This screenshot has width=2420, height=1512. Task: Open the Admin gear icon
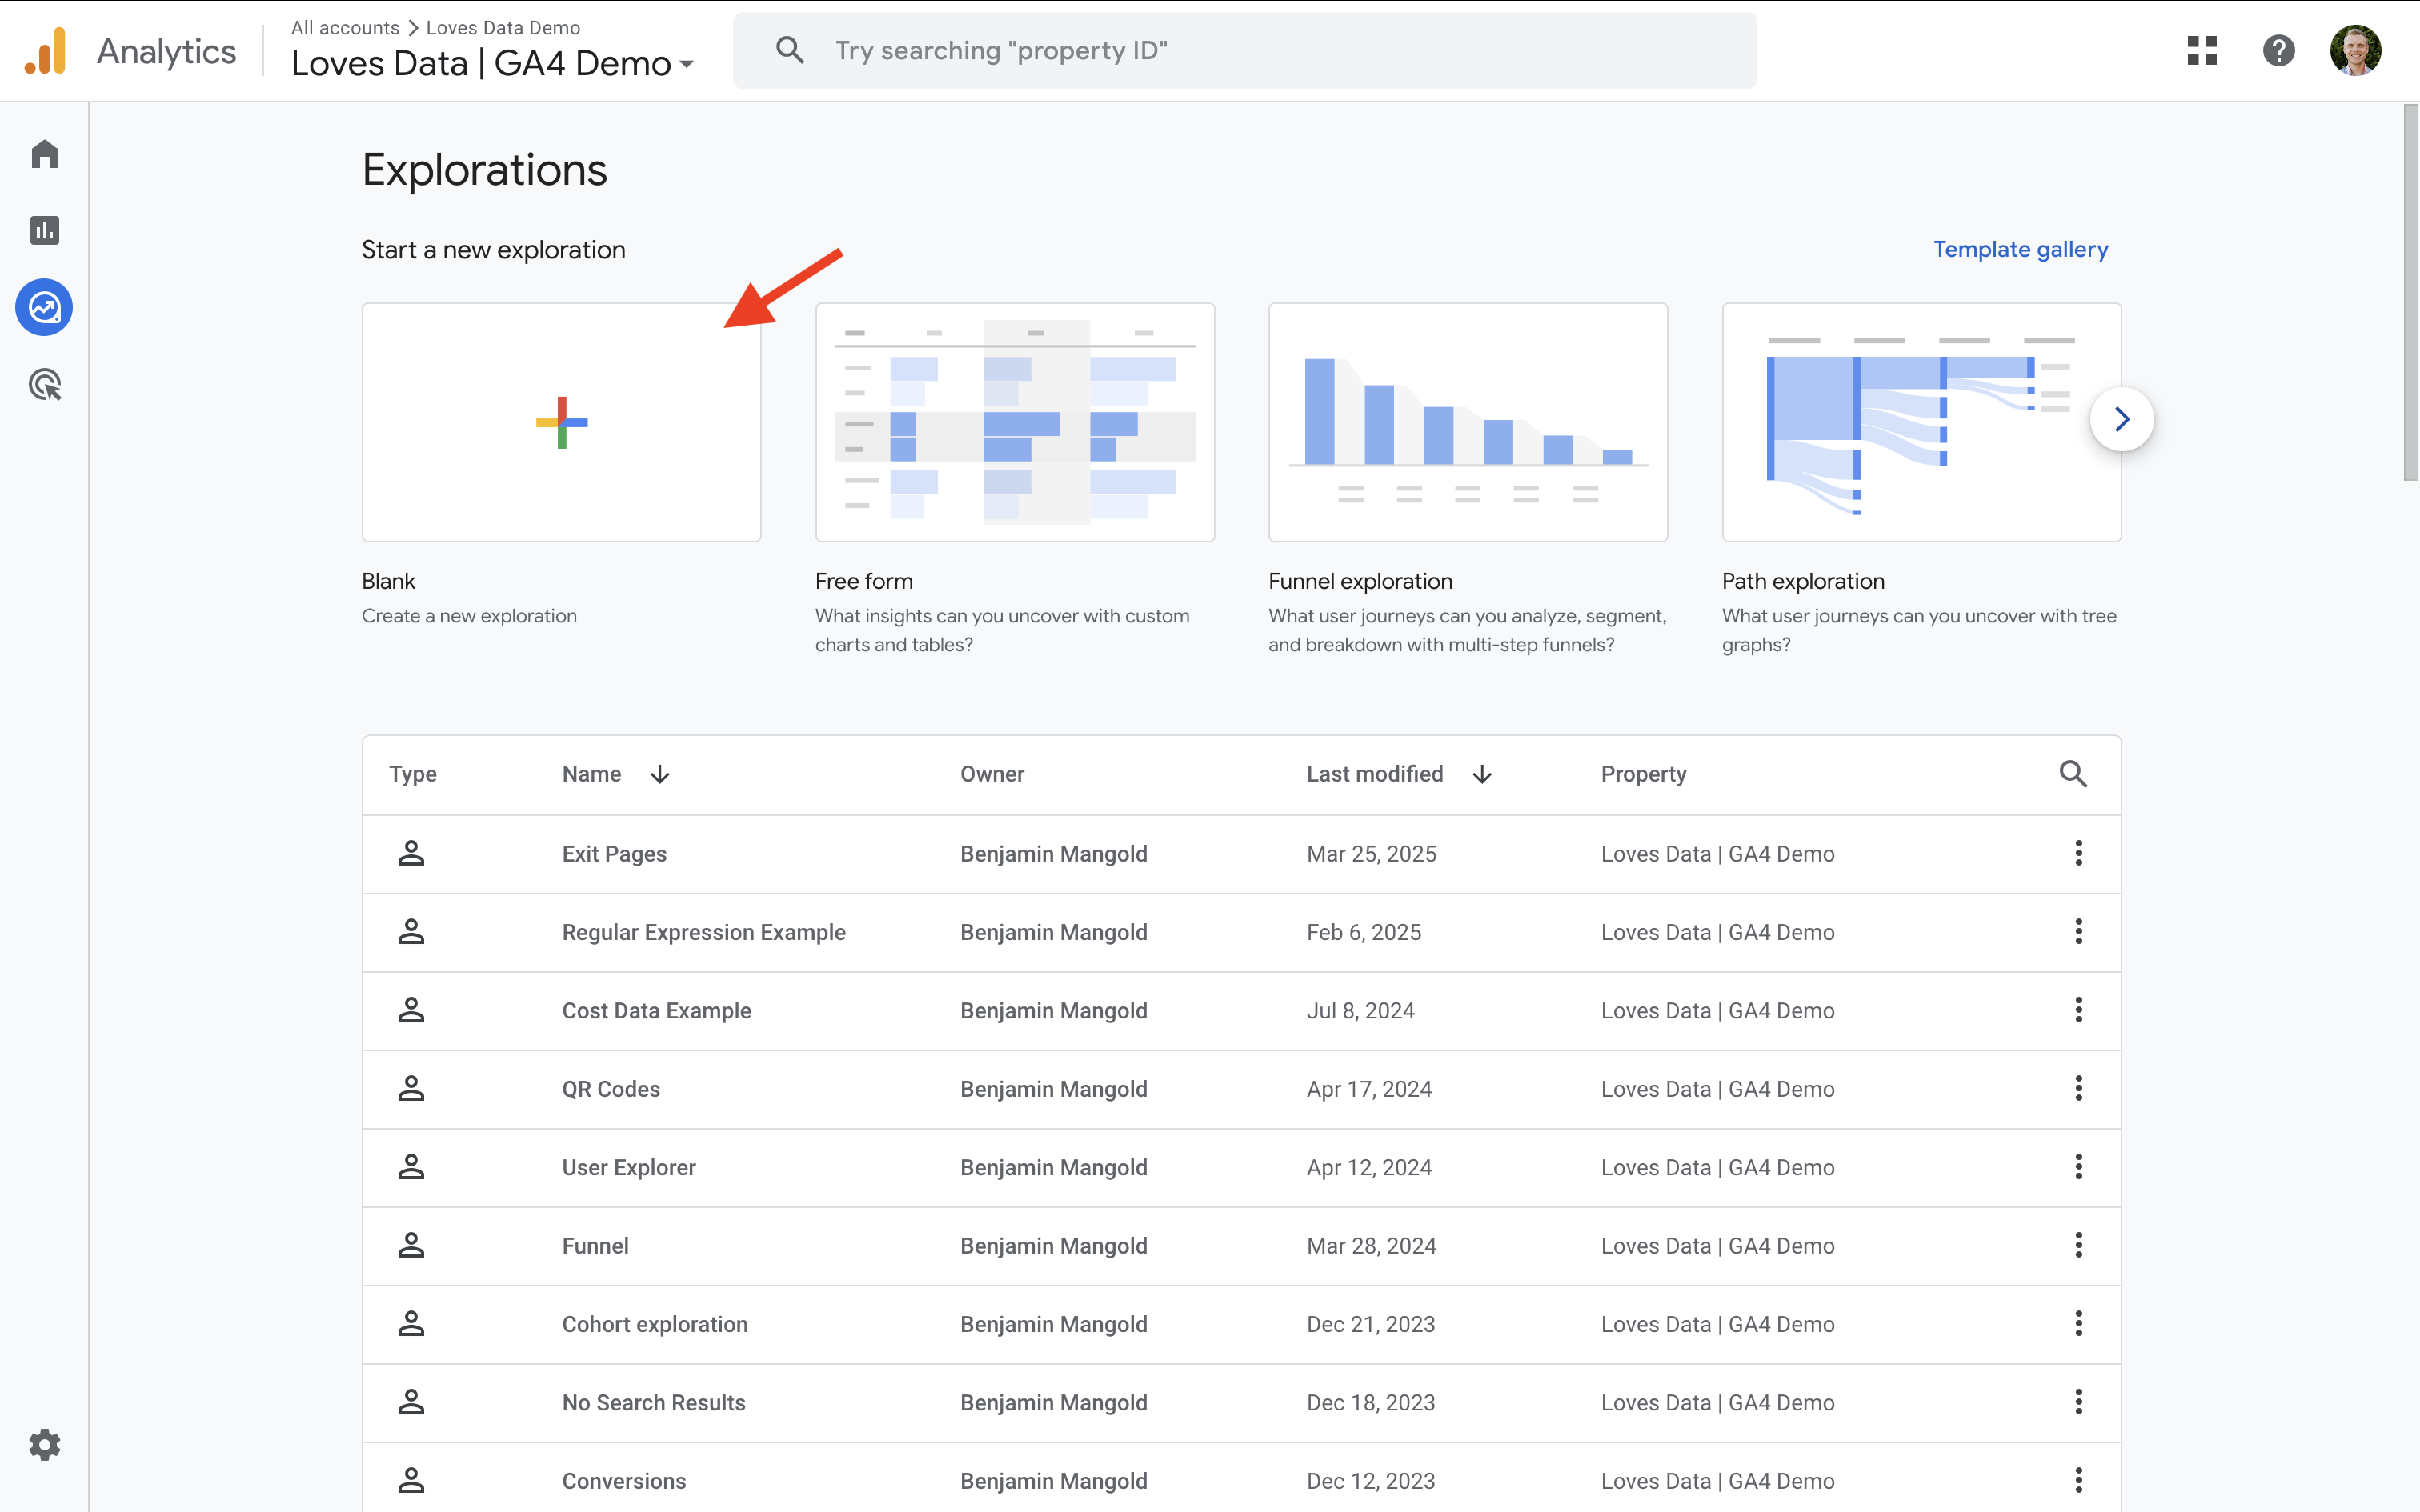tap(44, 1444)
